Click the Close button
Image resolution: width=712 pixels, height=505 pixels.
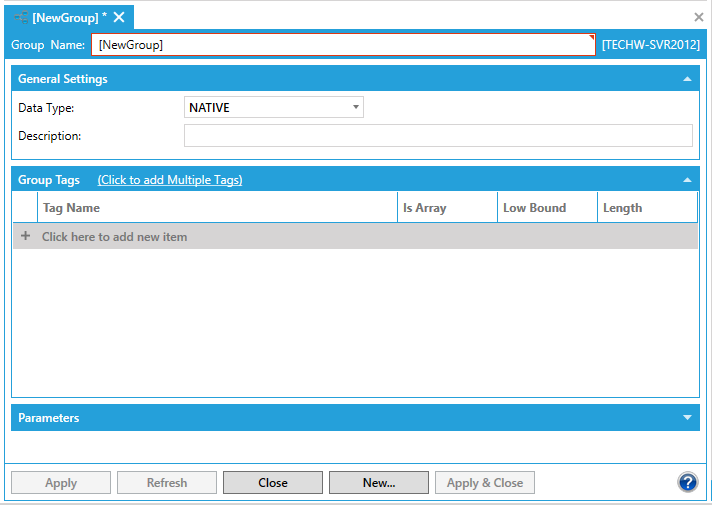(x=272, y=483)
